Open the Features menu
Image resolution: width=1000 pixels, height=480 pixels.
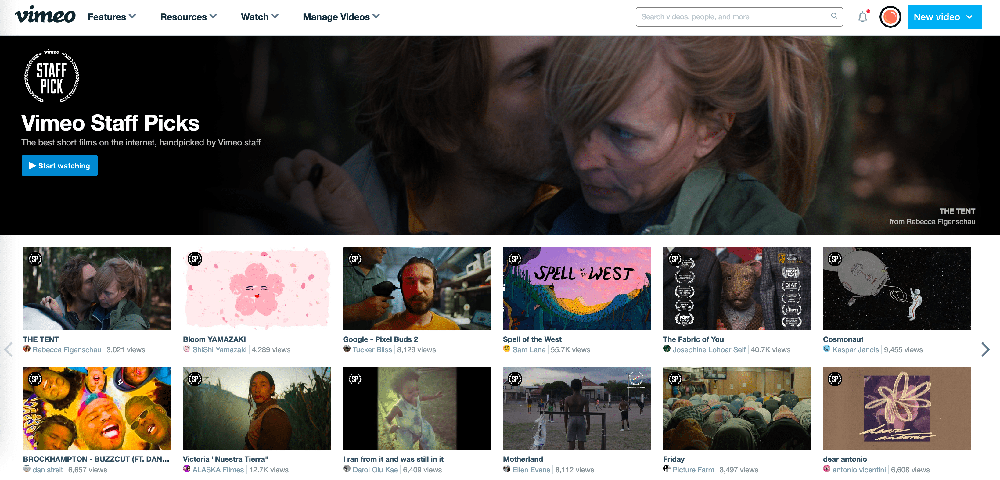112,17
